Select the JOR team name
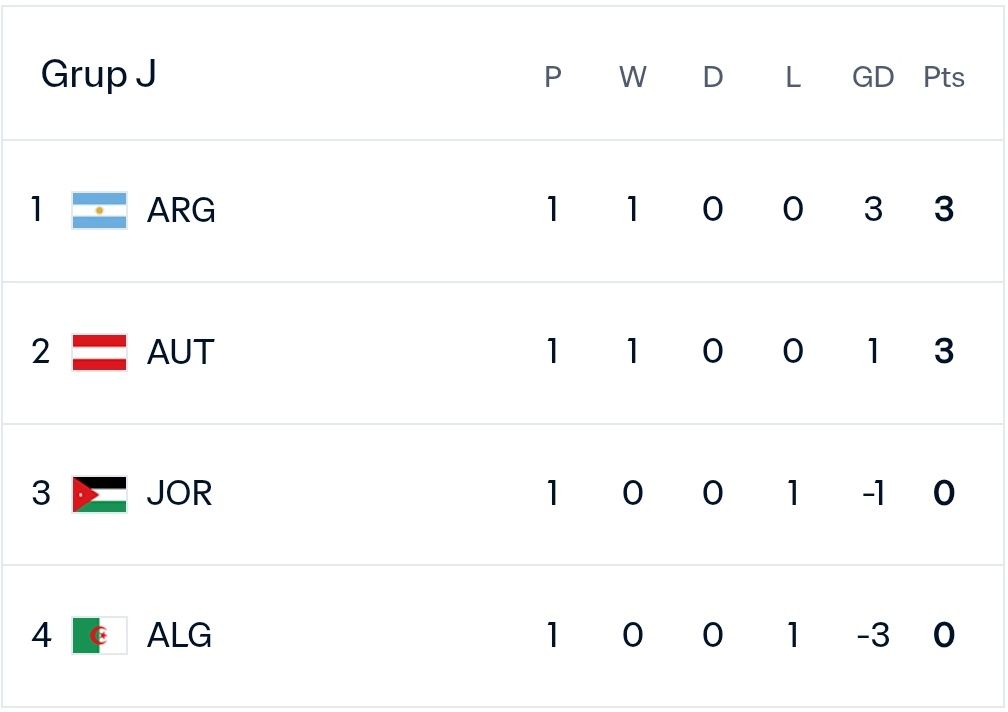 (x=179, y=494)
